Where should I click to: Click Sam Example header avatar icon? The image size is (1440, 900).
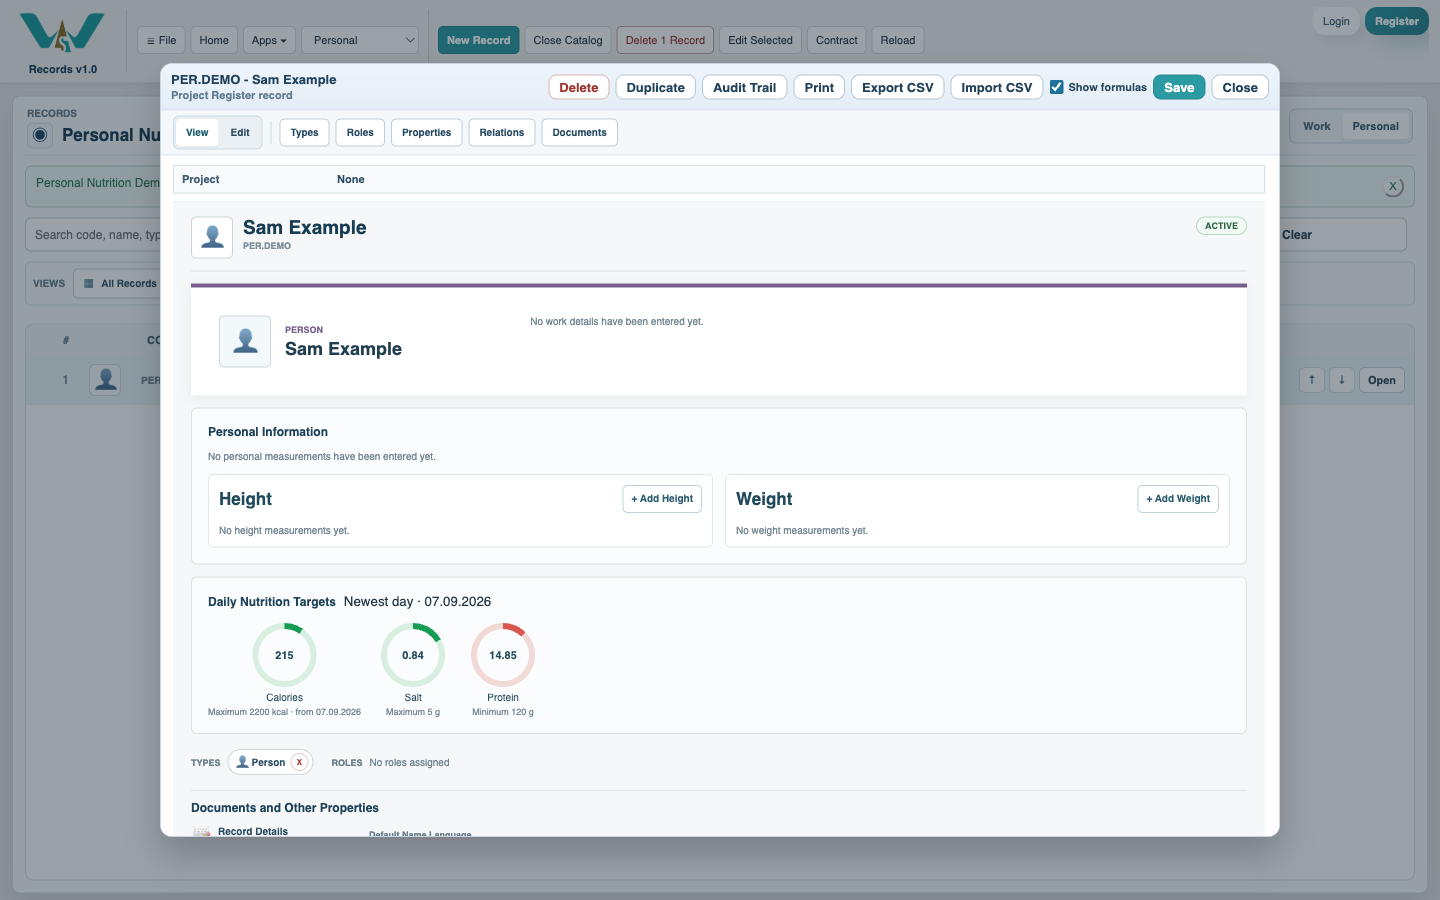click(212, 237)
